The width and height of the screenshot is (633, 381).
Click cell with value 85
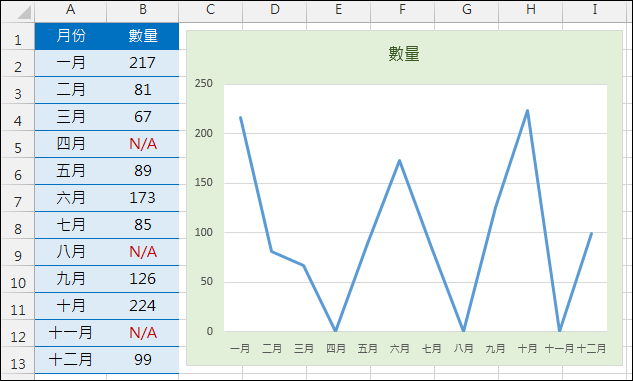coord(143,225)
